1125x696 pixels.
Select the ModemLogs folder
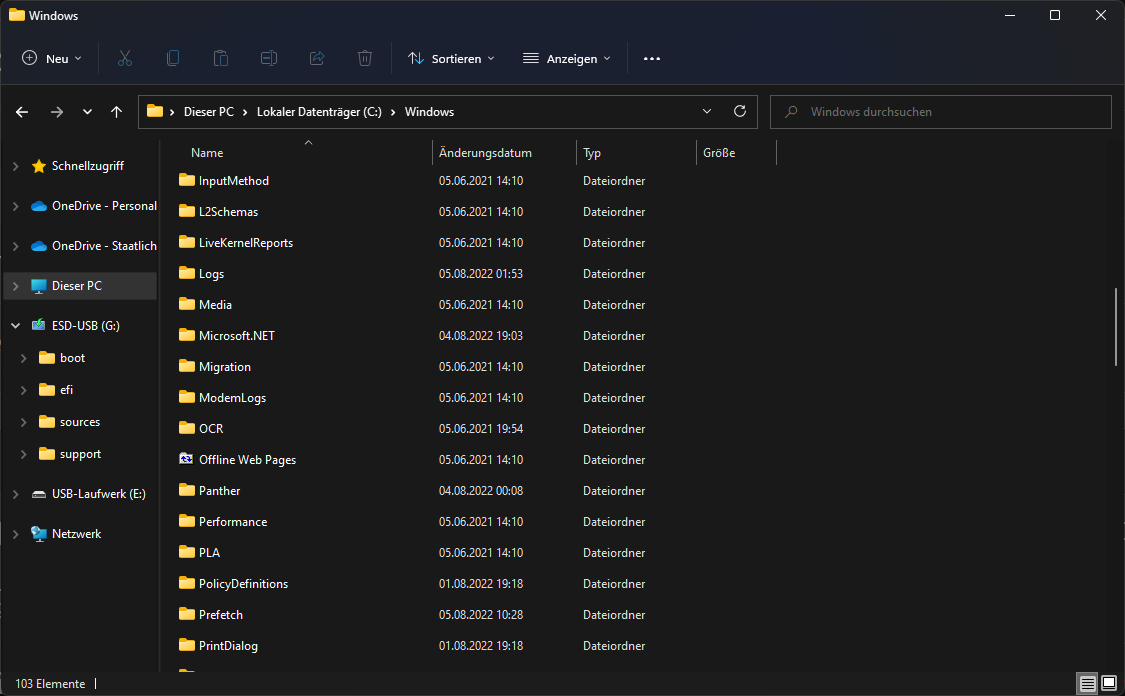tap(232, 398)
